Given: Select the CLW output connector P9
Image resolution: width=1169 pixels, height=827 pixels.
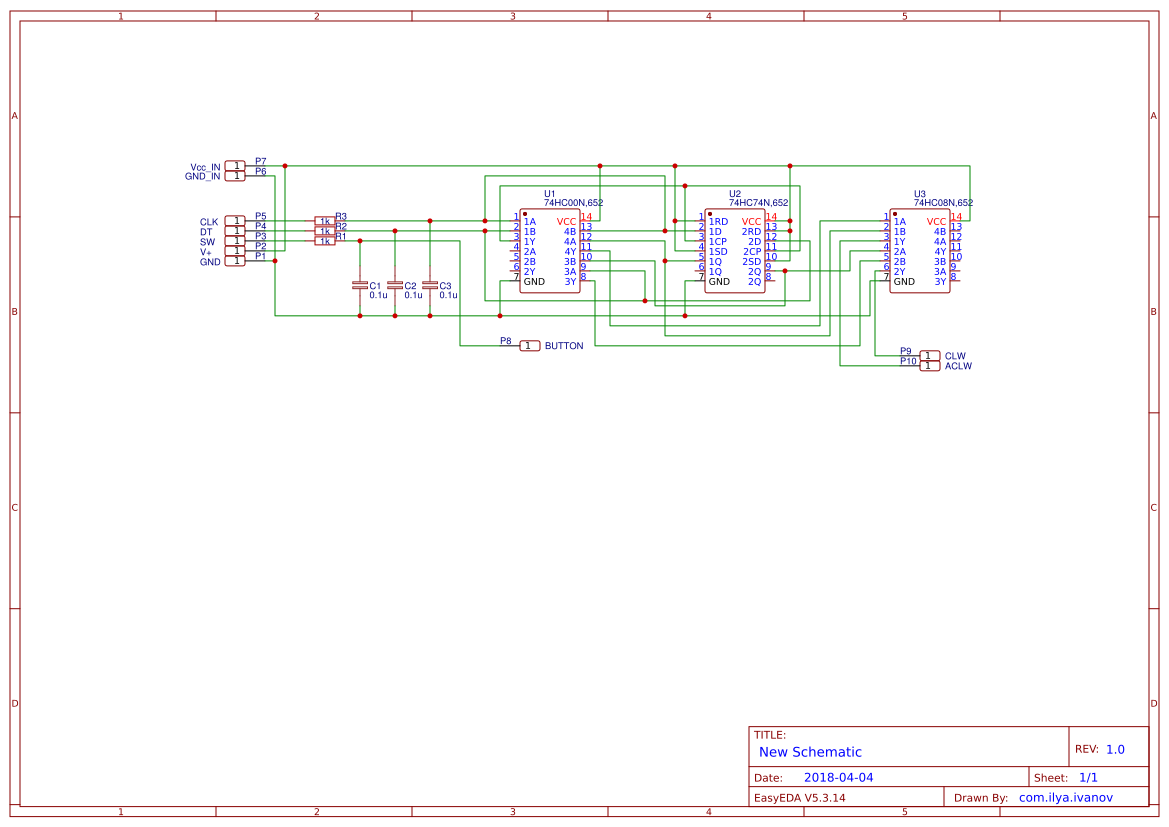Looking at the screenshot, I should pyautogui.click(x=928, y=355).
